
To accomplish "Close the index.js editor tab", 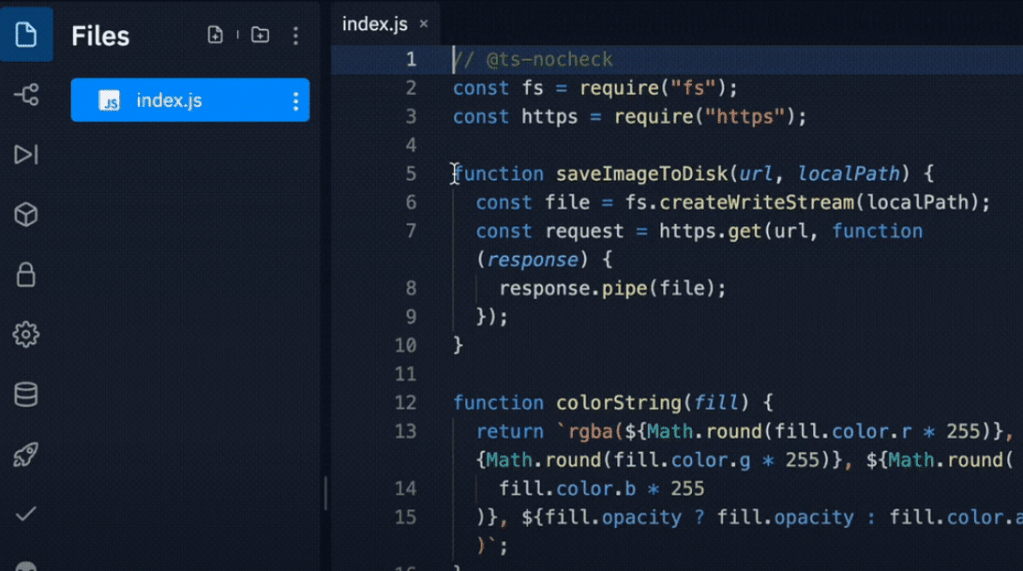I will (423, 24).
